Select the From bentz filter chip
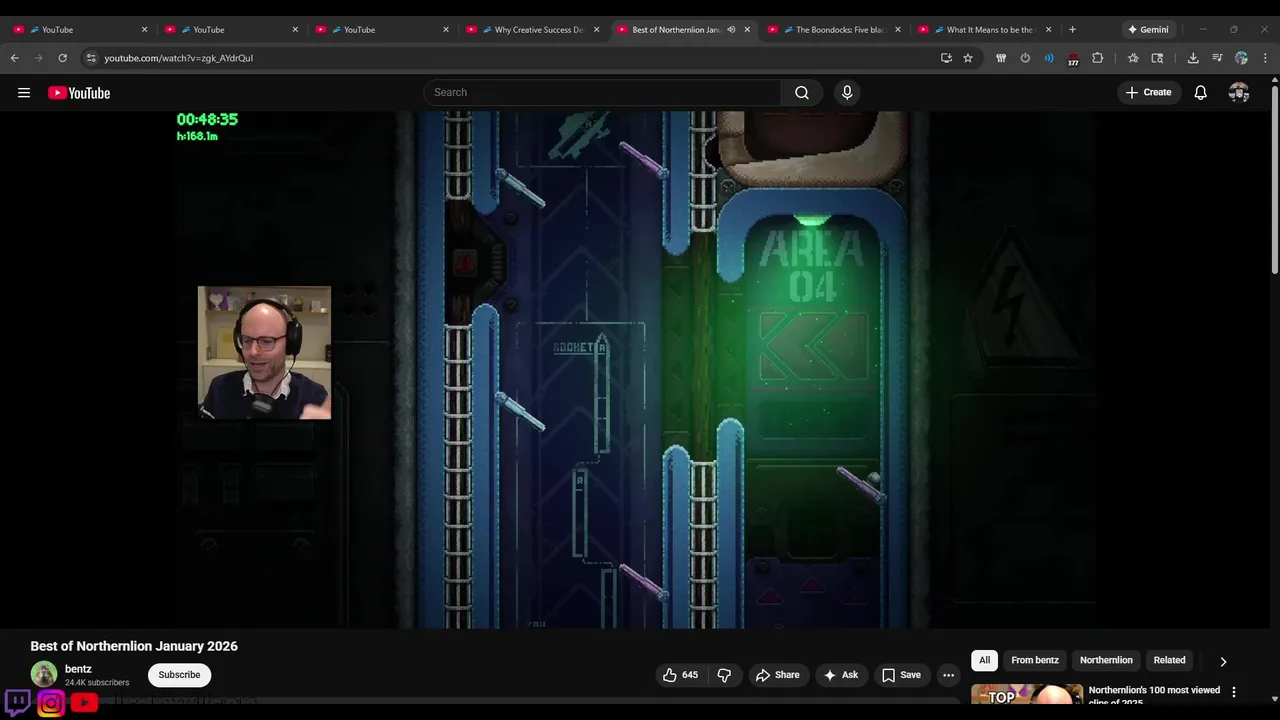Screen dimensions: 1280x720 (1035, 660)
